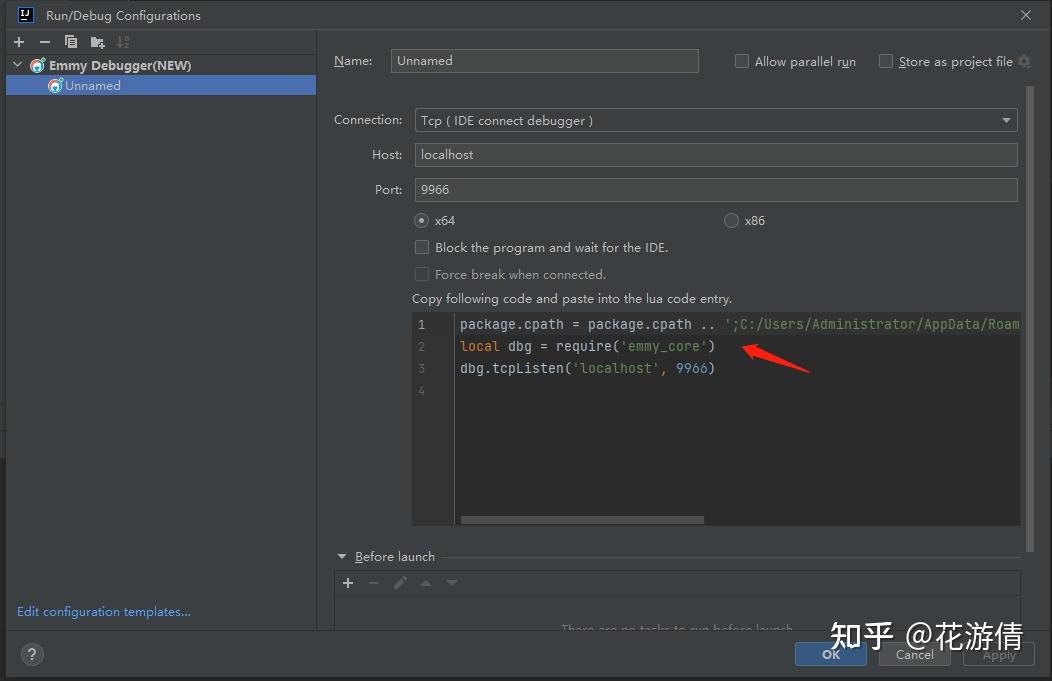
Task: Click the package.cpath code line
Action: pyautogui.click(x=739, y=324)
